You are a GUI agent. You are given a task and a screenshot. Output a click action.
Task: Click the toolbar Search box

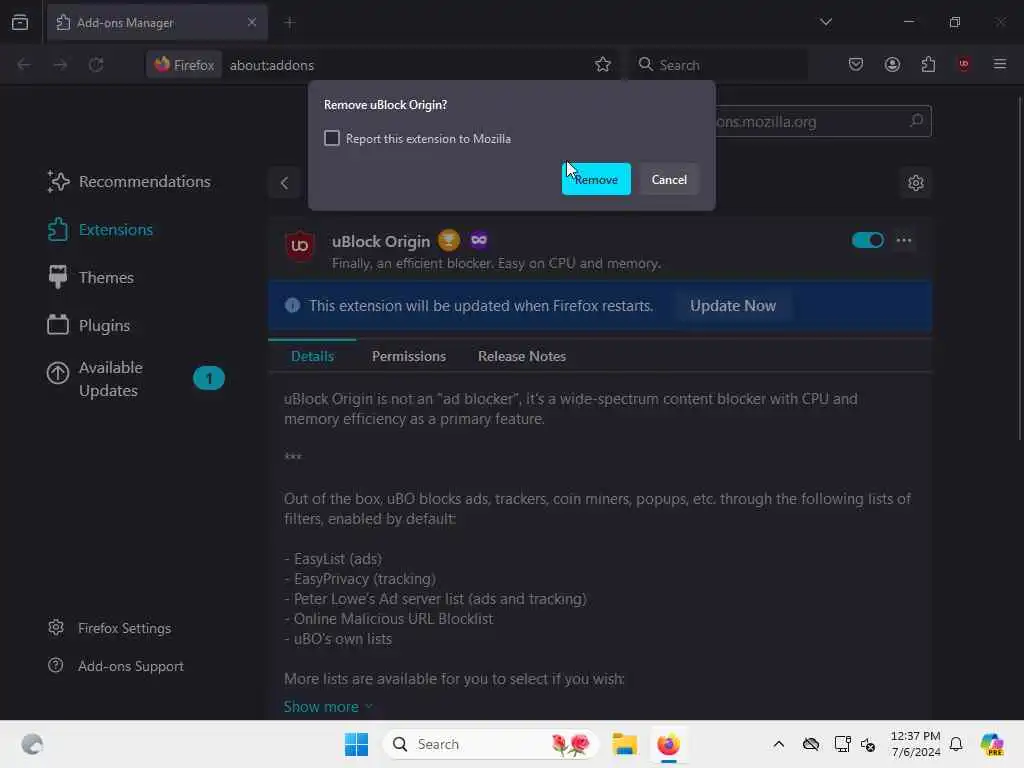pyautogui.click(x=718, y=65)
